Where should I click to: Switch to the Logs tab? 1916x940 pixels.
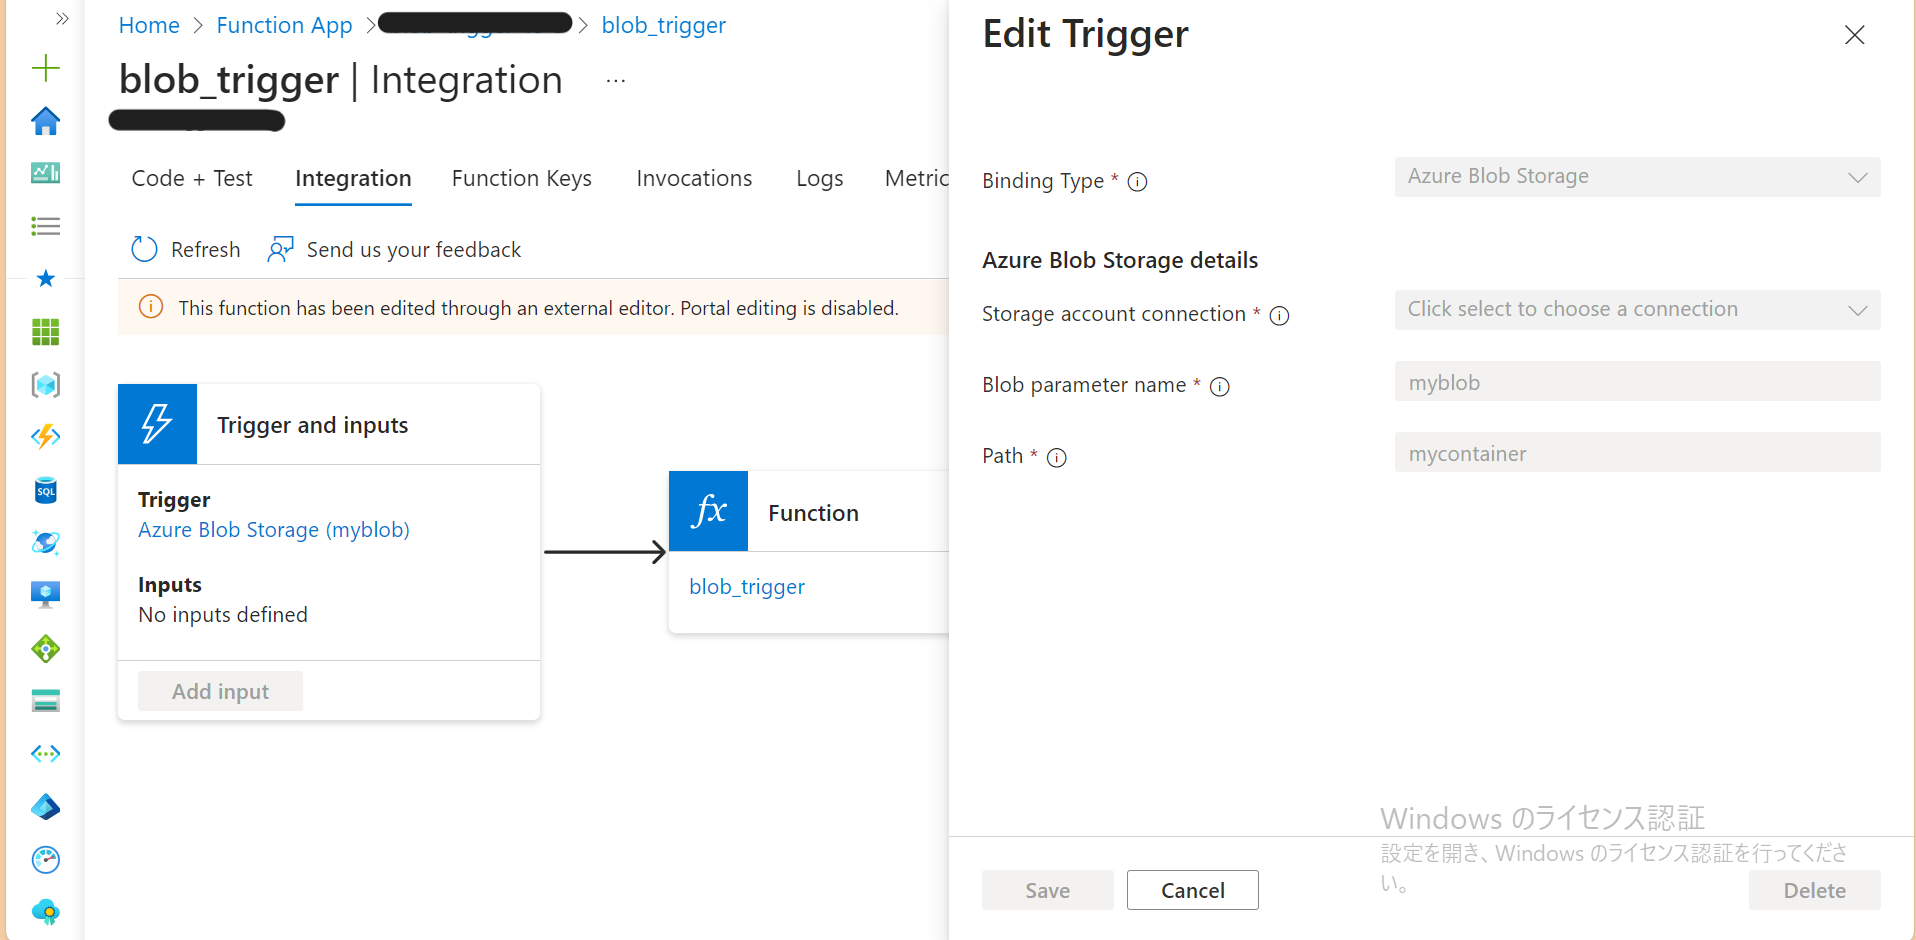point(820,178)
